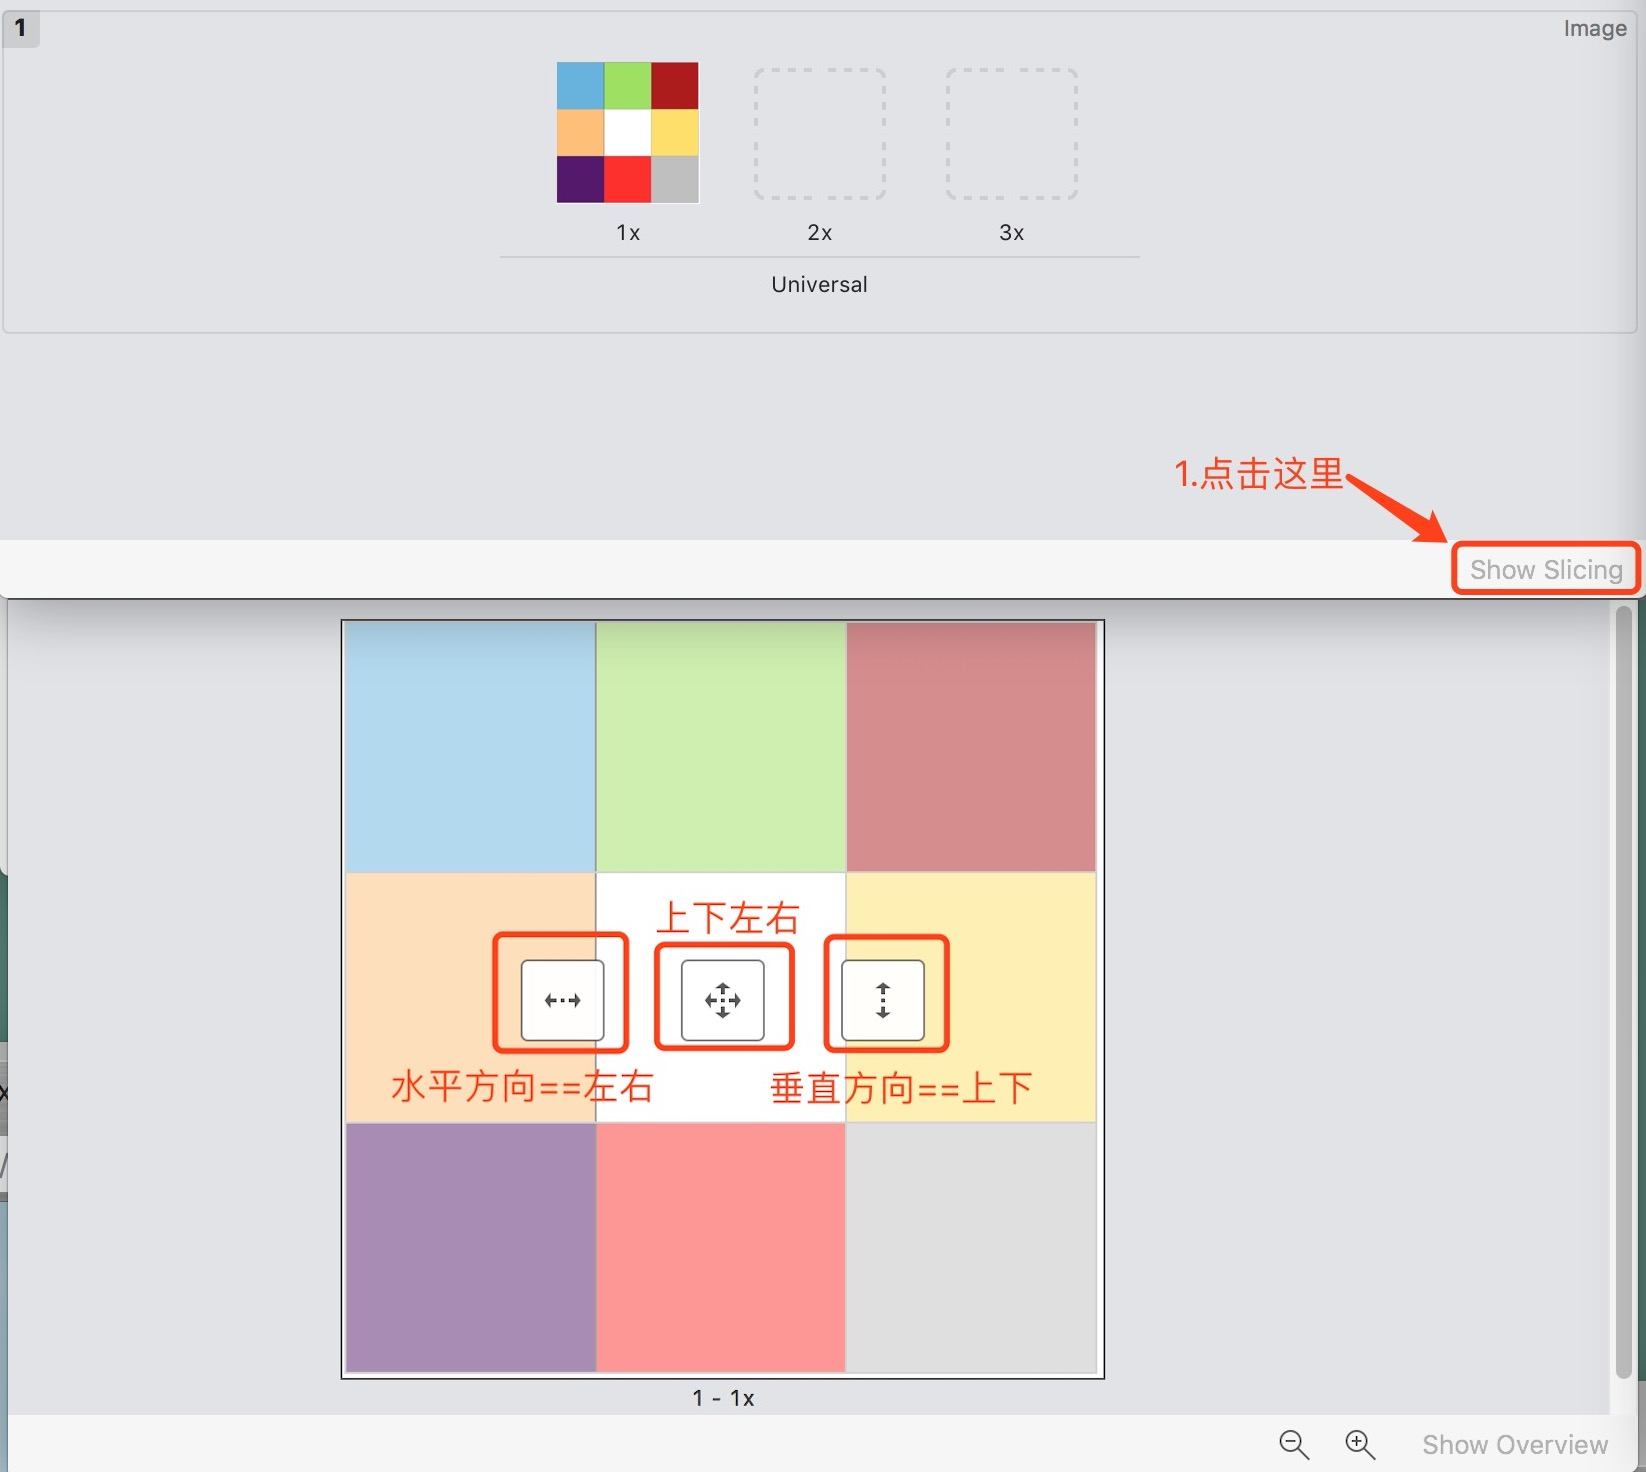
Task: Click the Show Slicing button
Action: tap(1546, 570)
